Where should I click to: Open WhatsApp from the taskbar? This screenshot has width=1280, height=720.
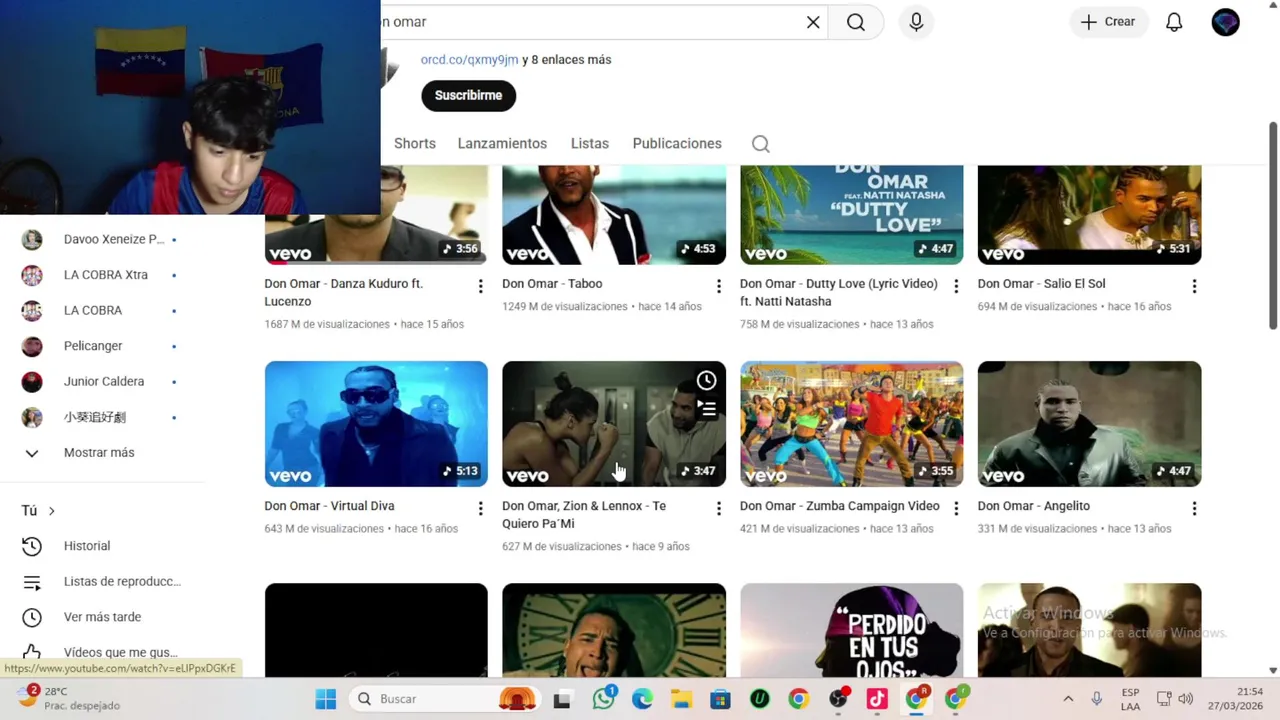[x=603, y=699]
